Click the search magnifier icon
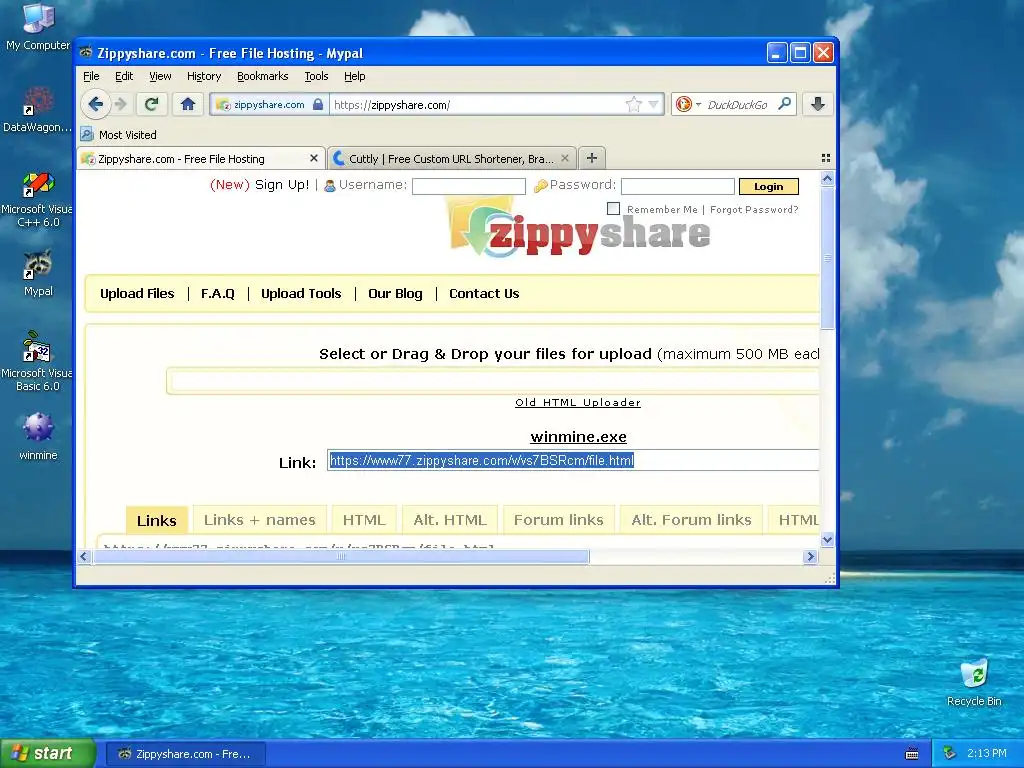This screenshot has width=1024, height=768. point(784,104)
